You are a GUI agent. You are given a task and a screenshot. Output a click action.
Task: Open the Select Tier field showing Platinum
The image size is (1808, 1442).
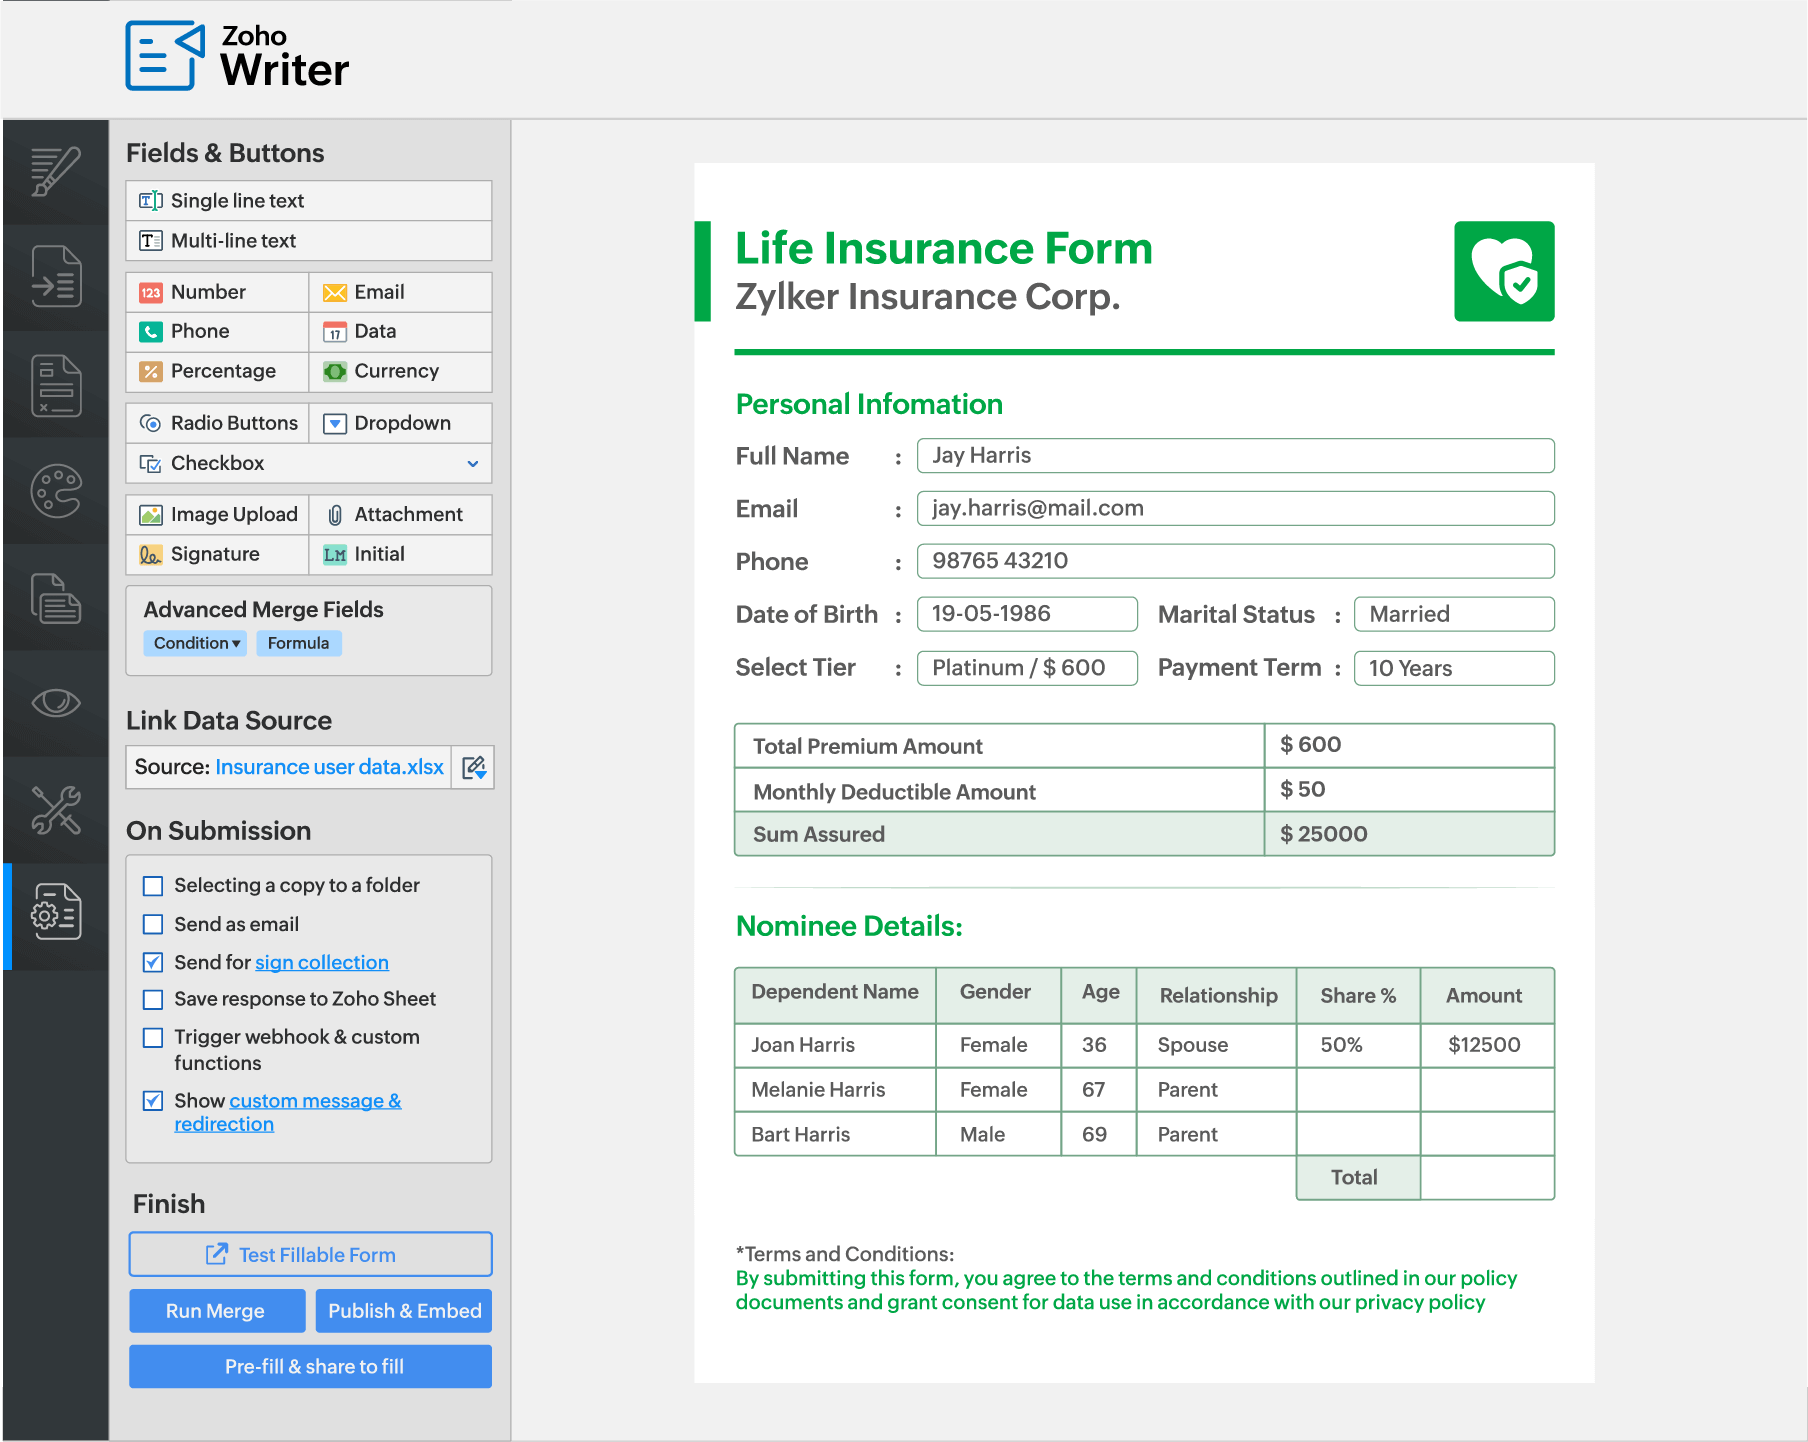1027,668
